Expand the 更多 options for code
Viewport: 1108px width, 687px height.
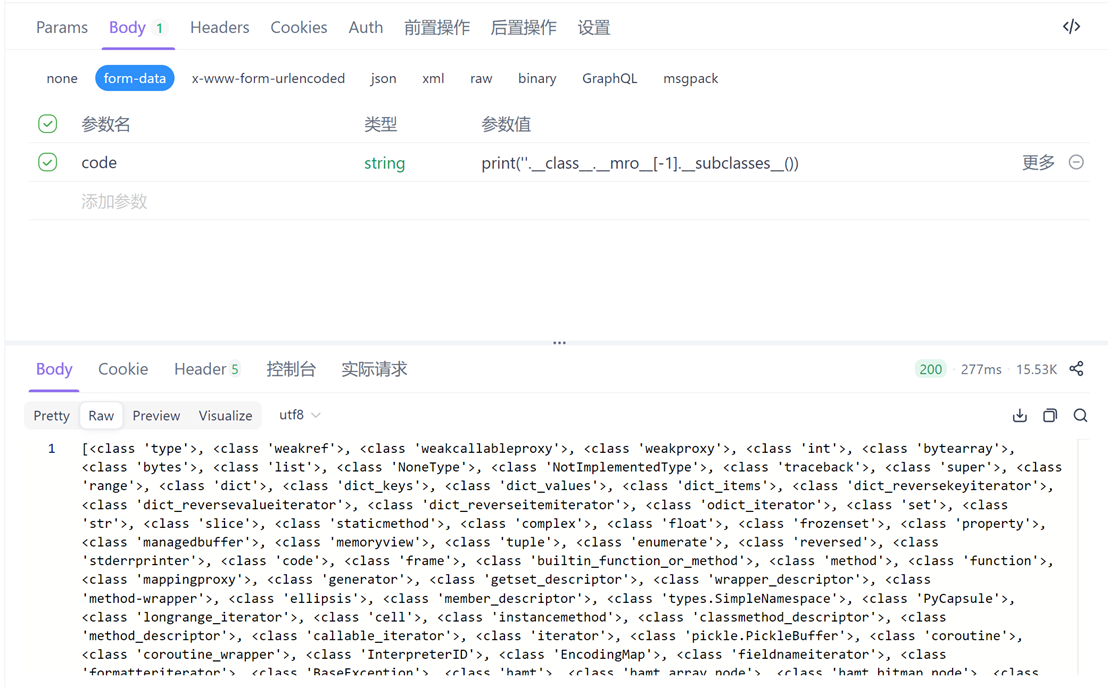[x=1038, y=163]
